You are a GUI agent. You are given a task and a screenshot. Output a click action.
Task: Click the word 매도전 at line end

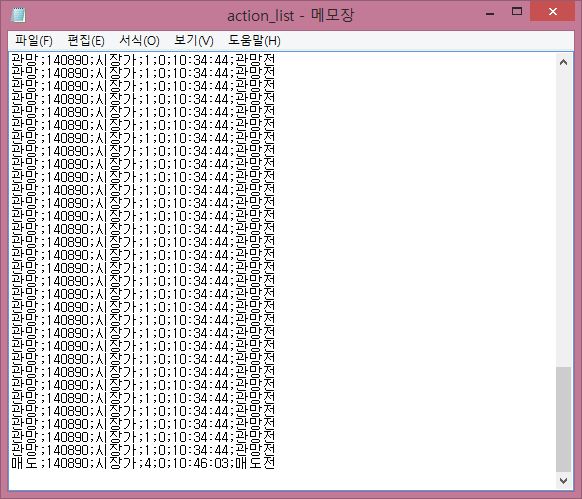(255, 463)
